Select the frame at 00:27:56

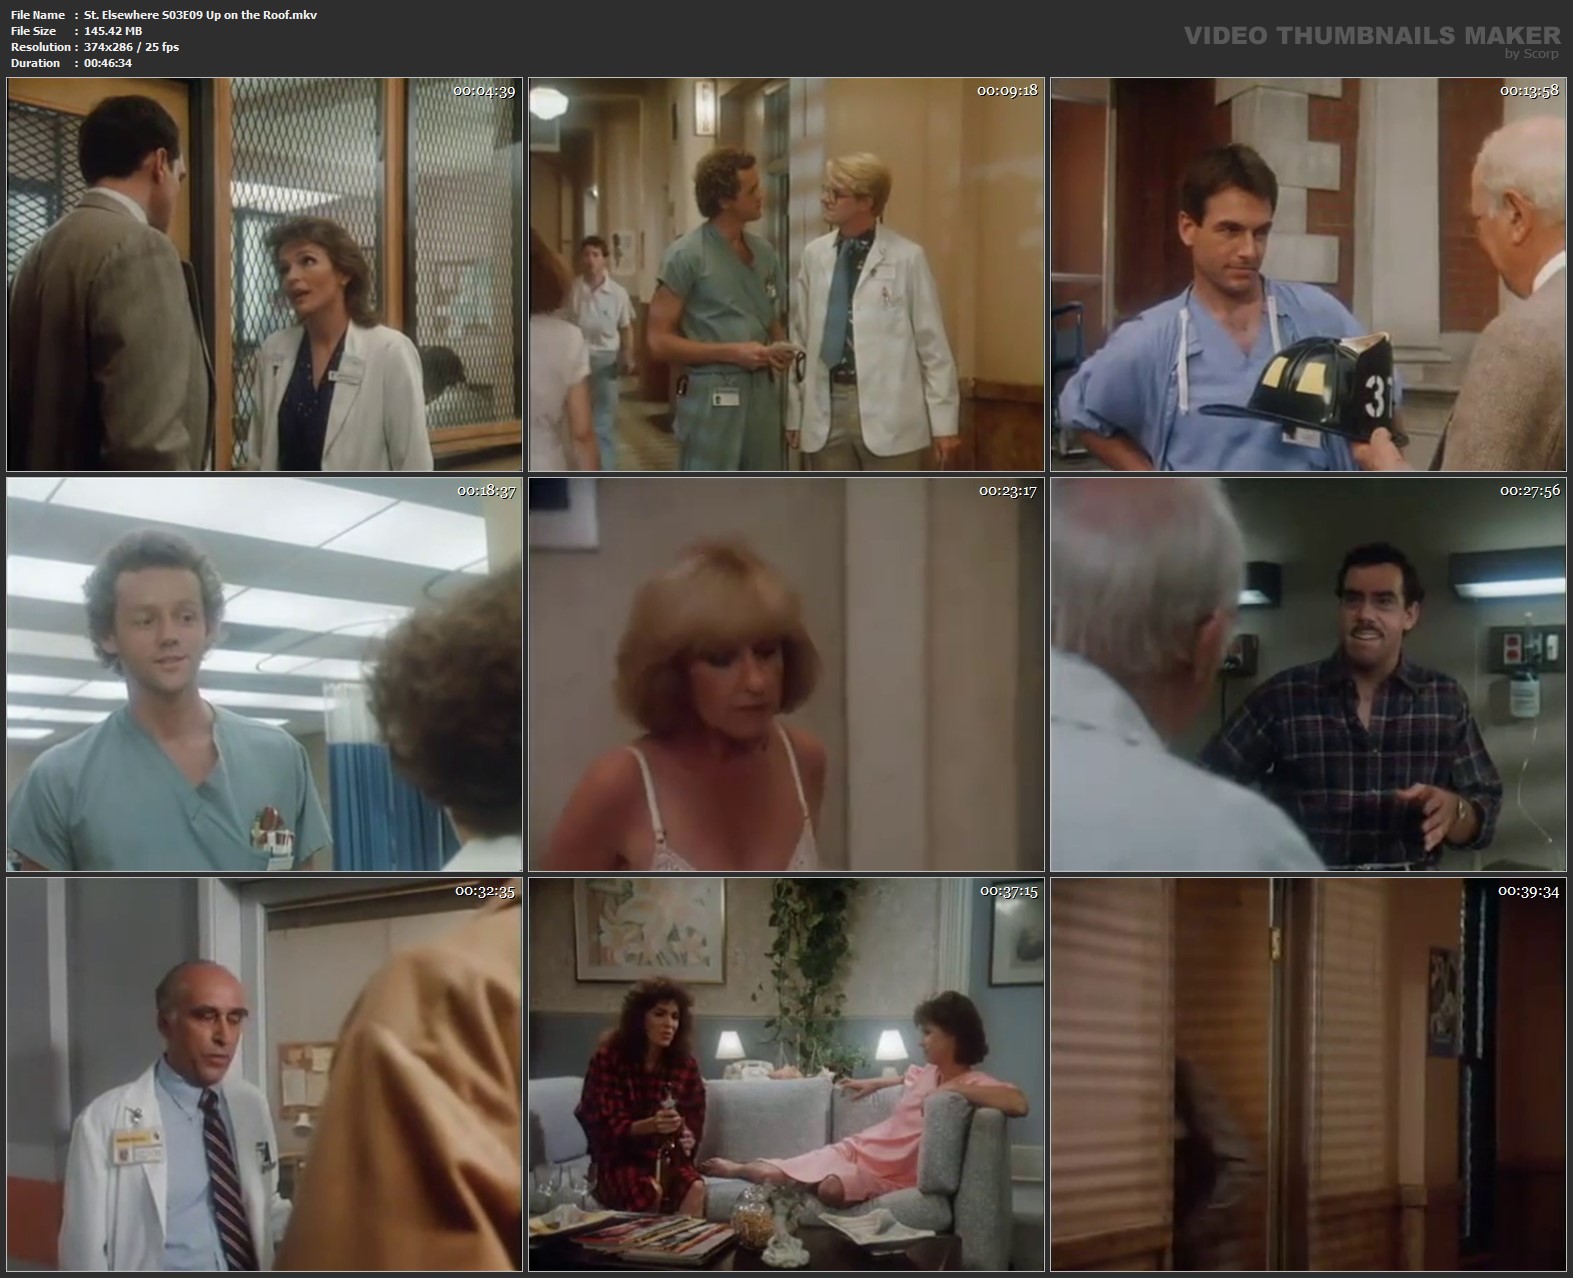tap(1308, 674)
